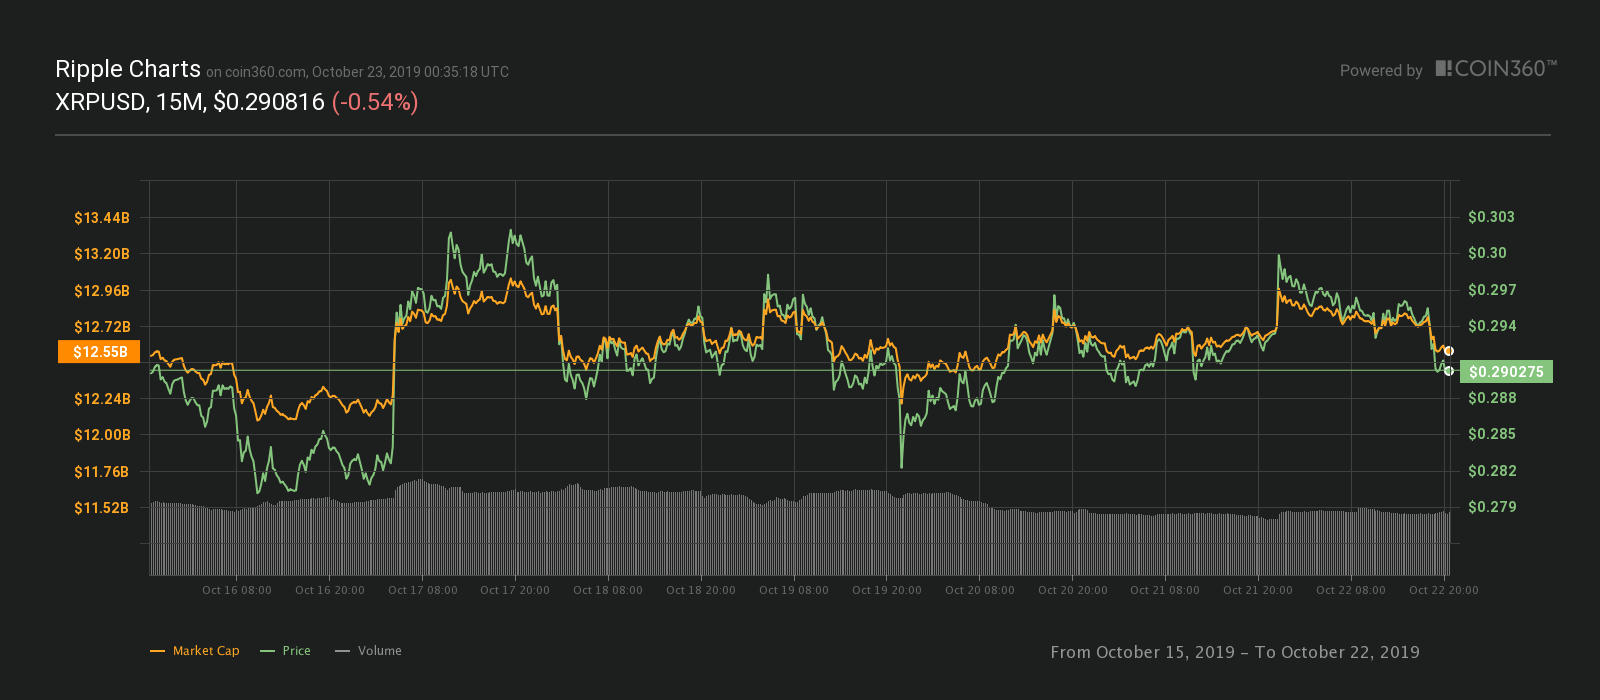Screen dimensions: 1600x700
Task: Click the Powered by label
Action: 1381,71
